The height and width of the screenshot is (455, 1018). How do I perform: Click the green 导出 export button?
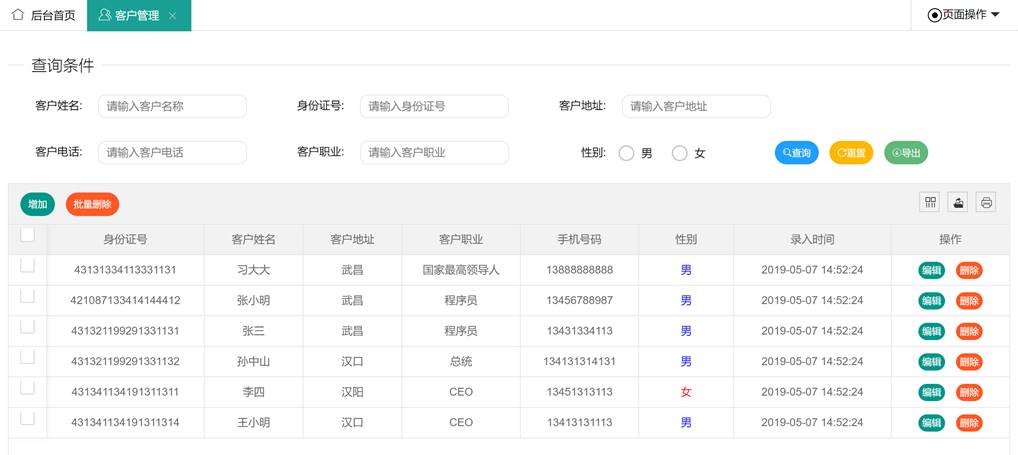pyautogui.click(x=906, y=153)
